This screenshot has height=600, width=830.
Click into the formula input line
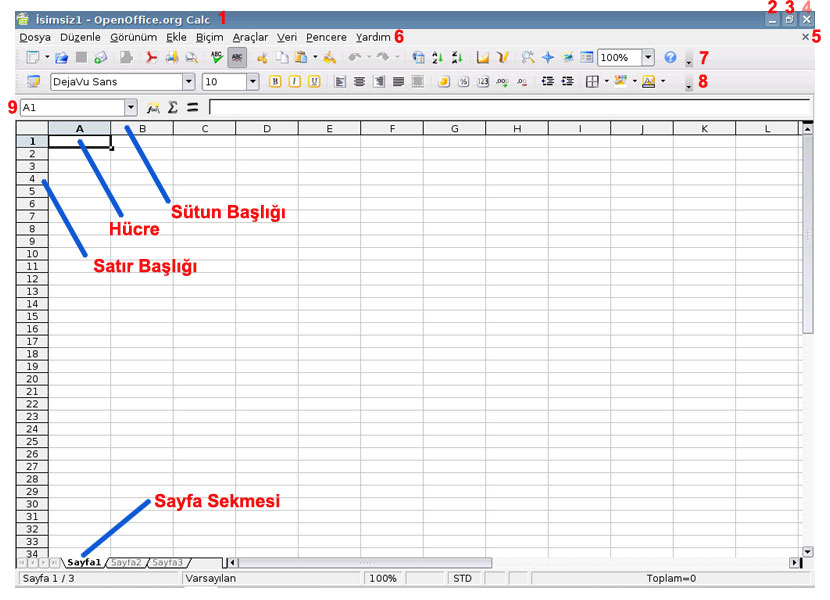coord(510,108)
